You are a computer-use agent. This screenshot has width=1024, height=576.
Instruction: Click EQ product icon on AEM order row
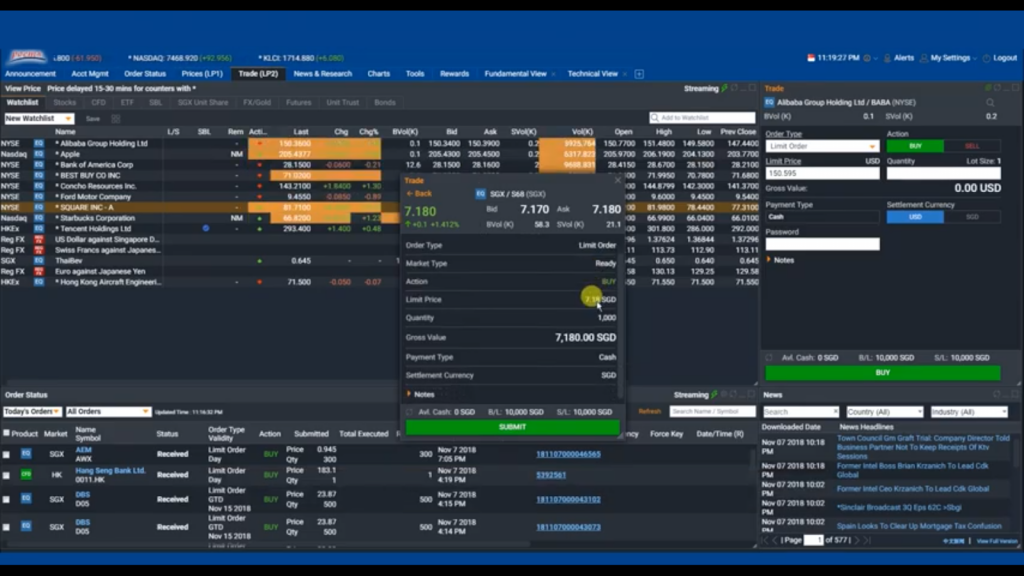coord(26,453)
